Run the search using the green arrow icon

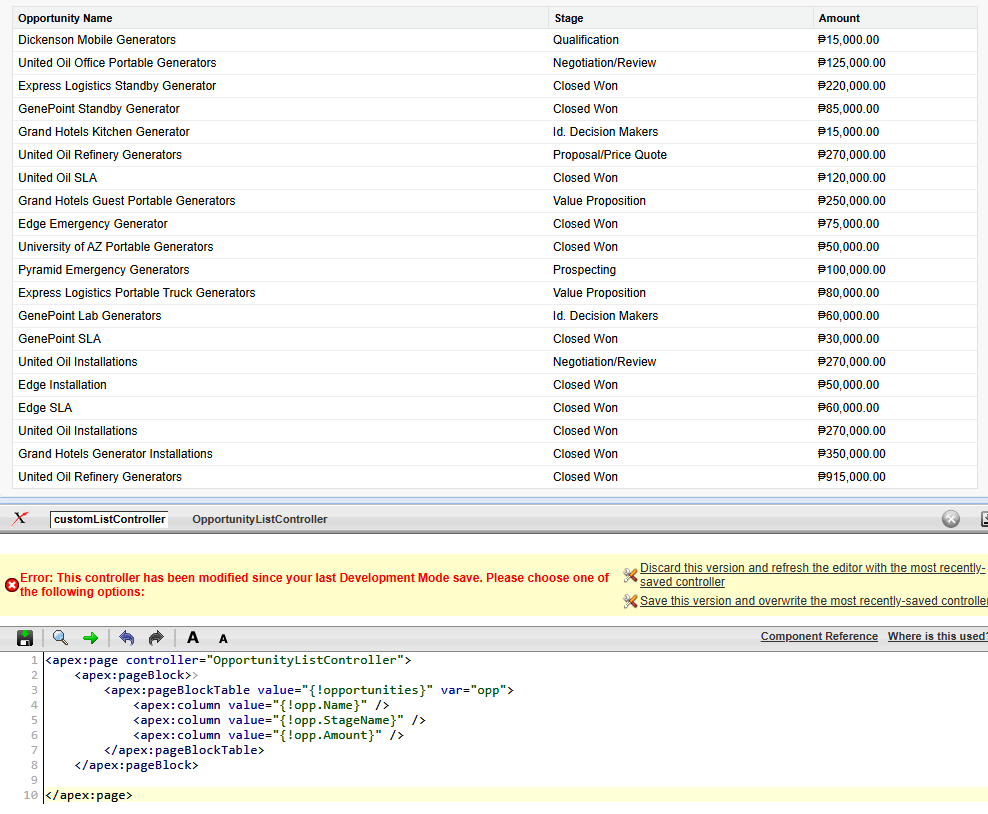pos(91,638)
